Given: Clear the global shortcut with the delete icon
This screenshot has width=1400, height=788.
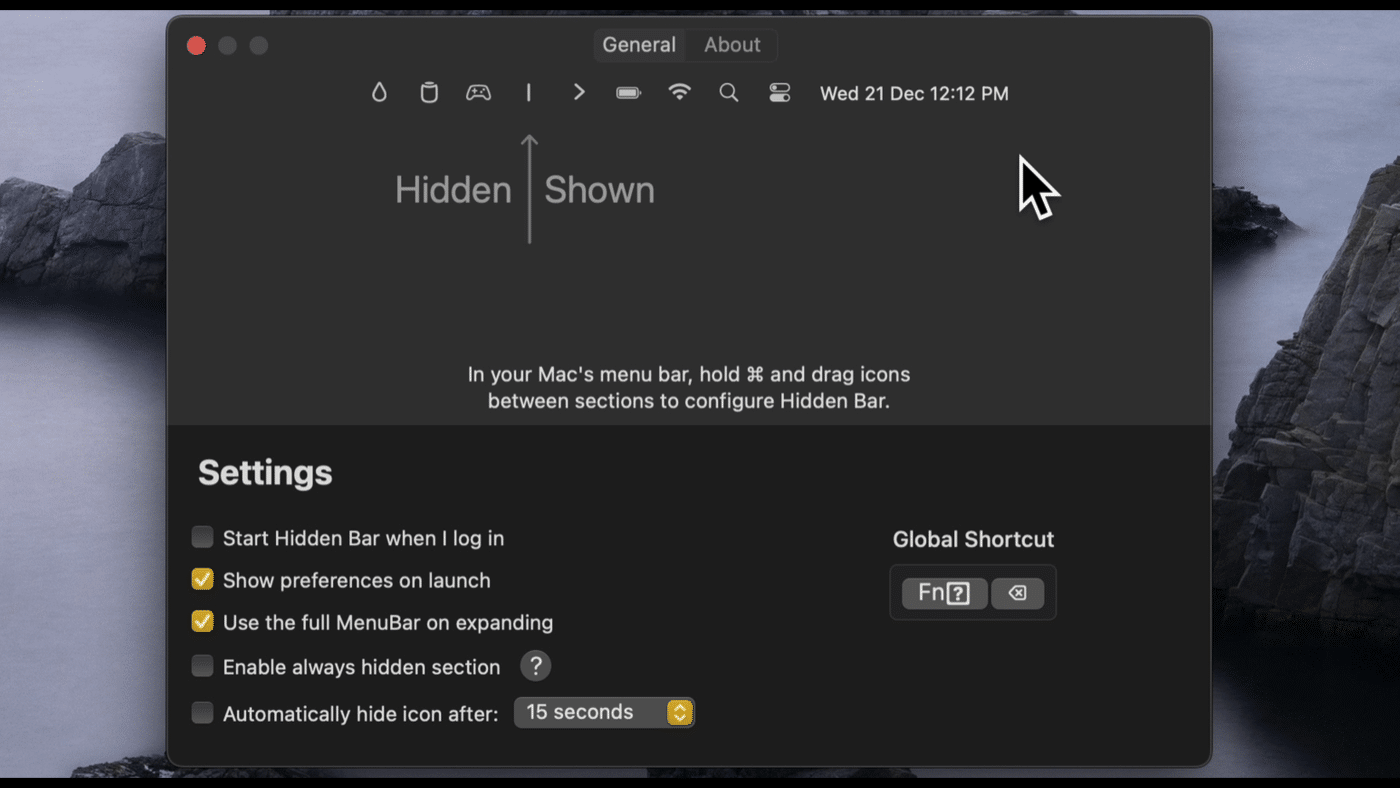Looking at the screenshot, I should coord(1018,593).
